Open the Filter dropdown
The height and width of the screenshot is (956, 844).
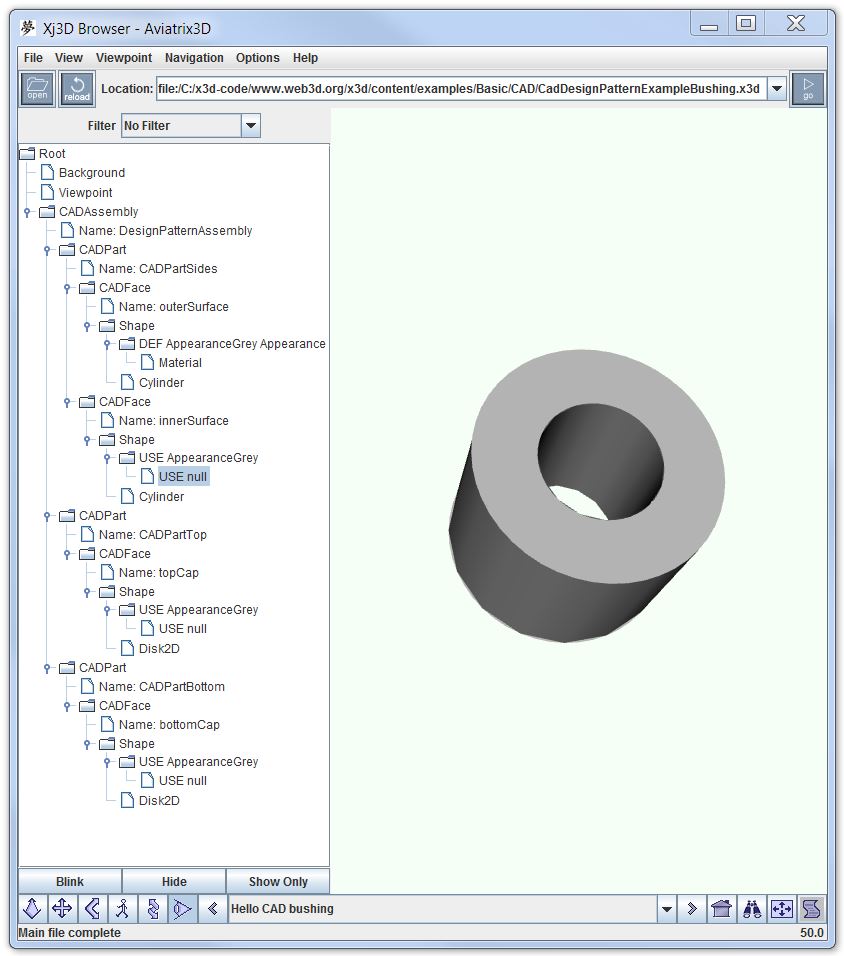point(251,126)
